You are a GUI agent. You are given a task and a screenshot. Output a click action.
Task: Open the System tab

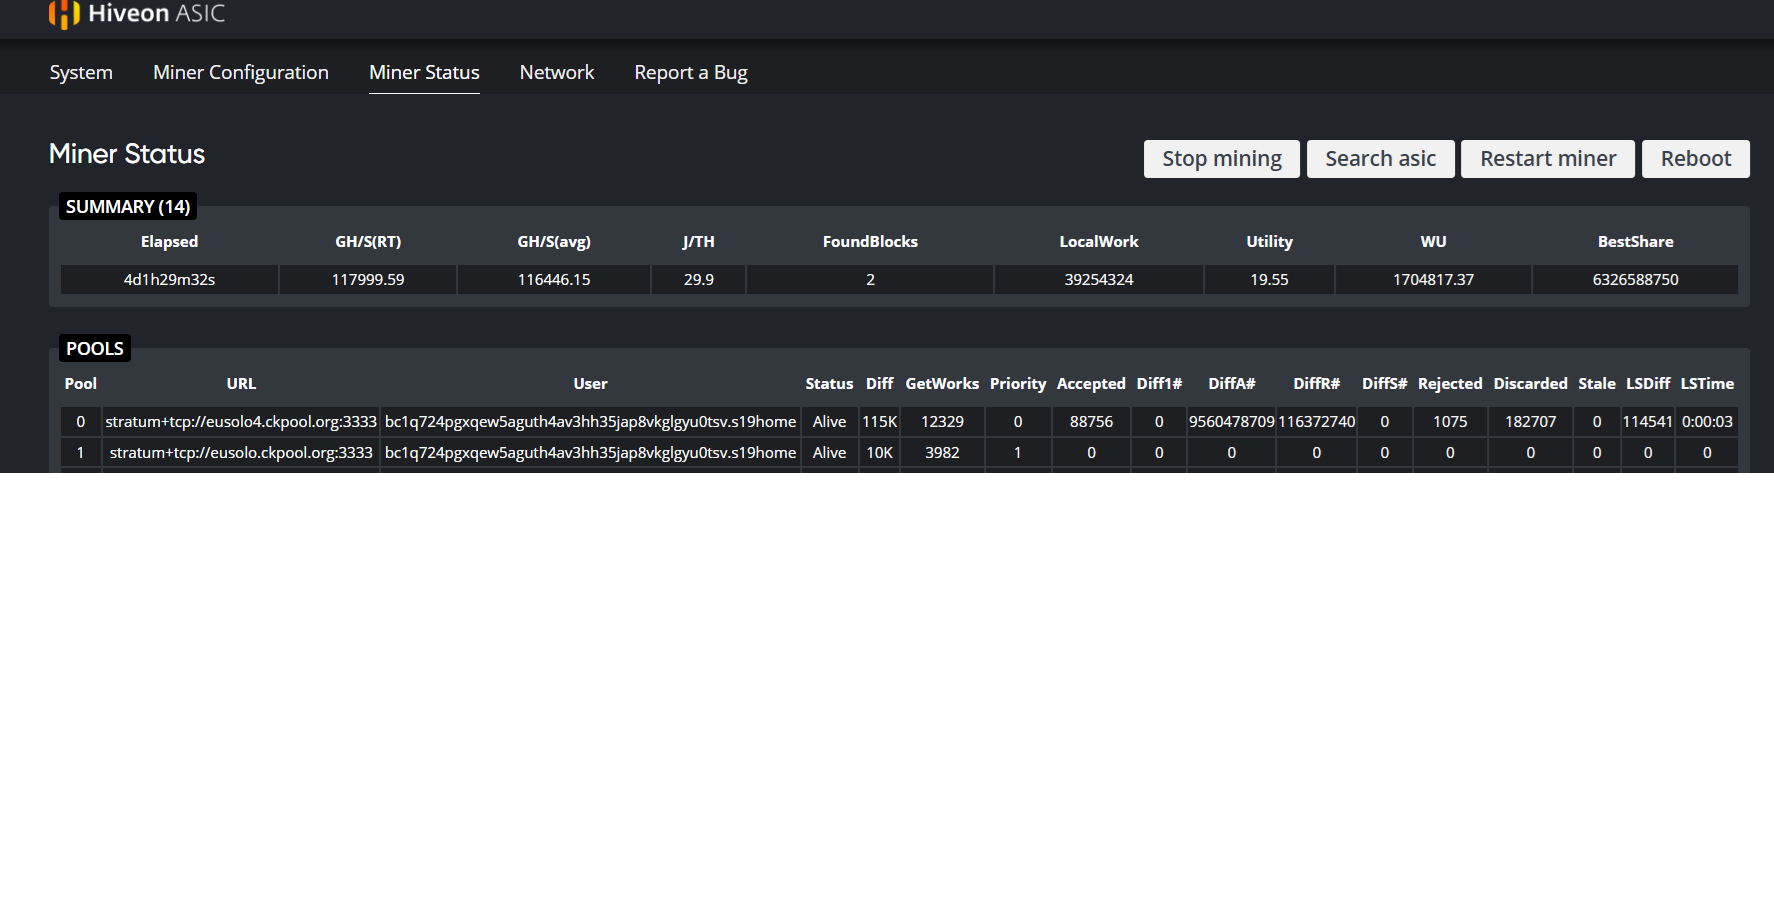(x=81, y=73)
